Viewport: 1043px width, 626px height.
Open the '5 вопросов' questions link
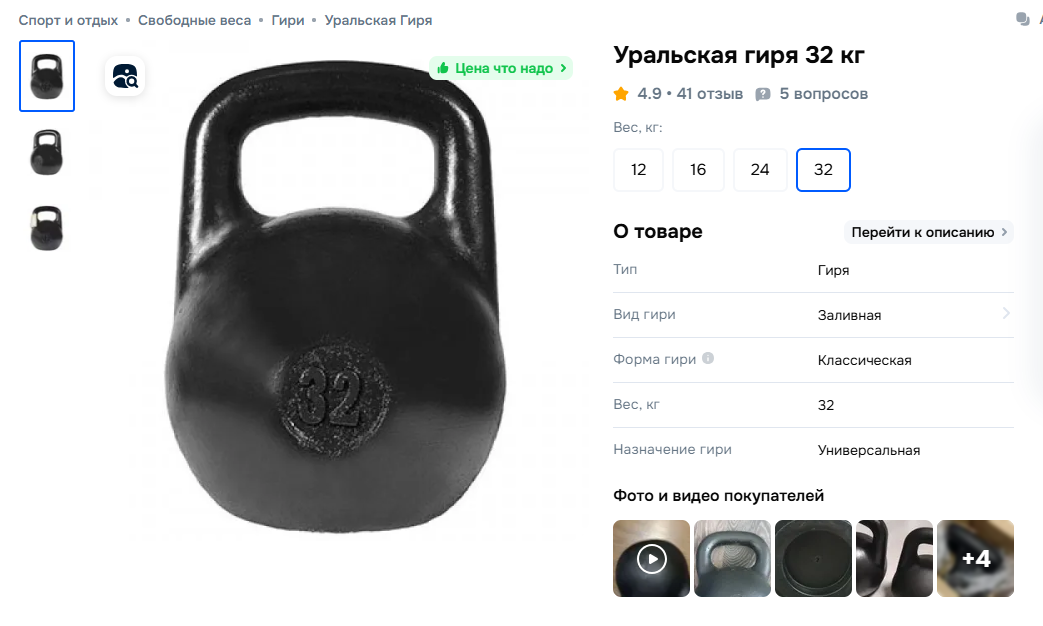823,94
